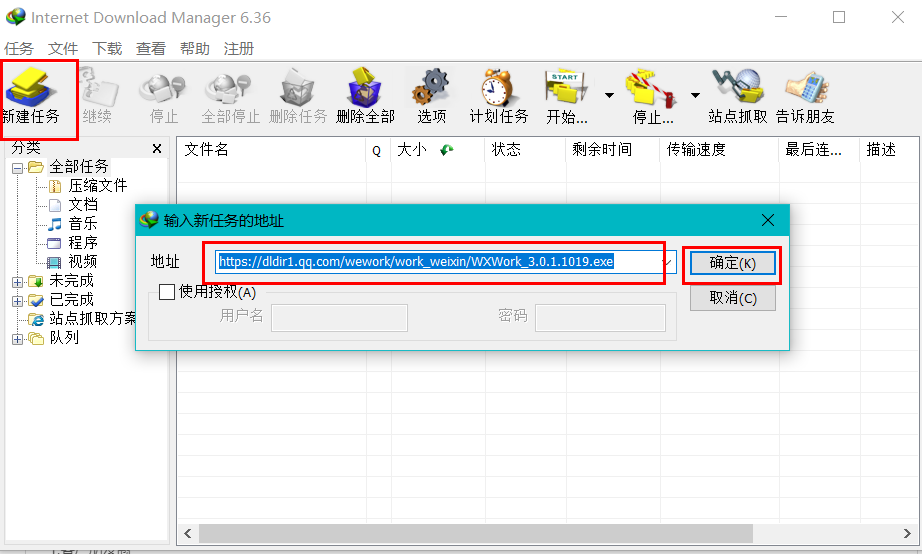Screen dimensions: 922x554
Task: Click the 新建任务 (new task) toolbar icon
Action: pos(31,96)
